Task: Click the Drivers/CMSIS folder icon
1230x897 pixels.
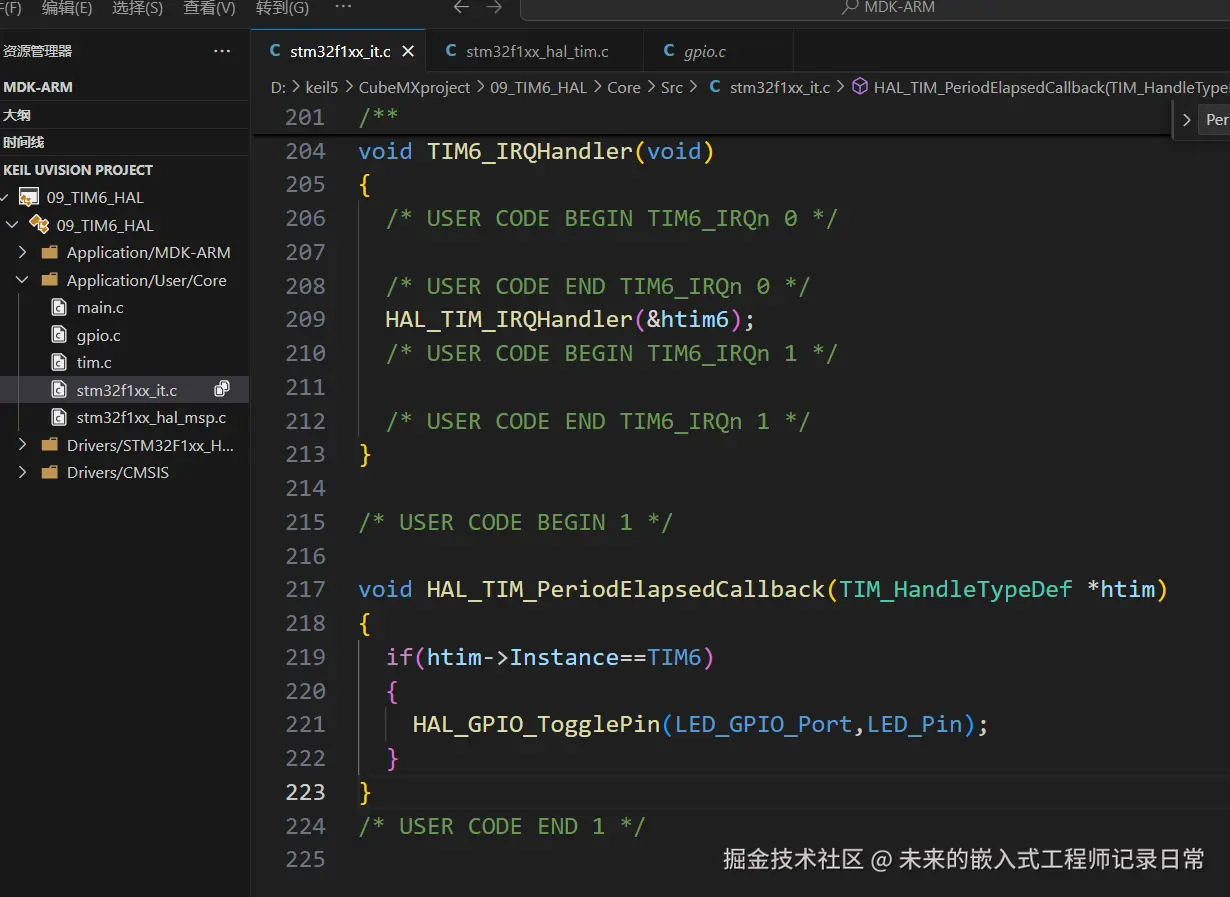Action: [49, 472]
